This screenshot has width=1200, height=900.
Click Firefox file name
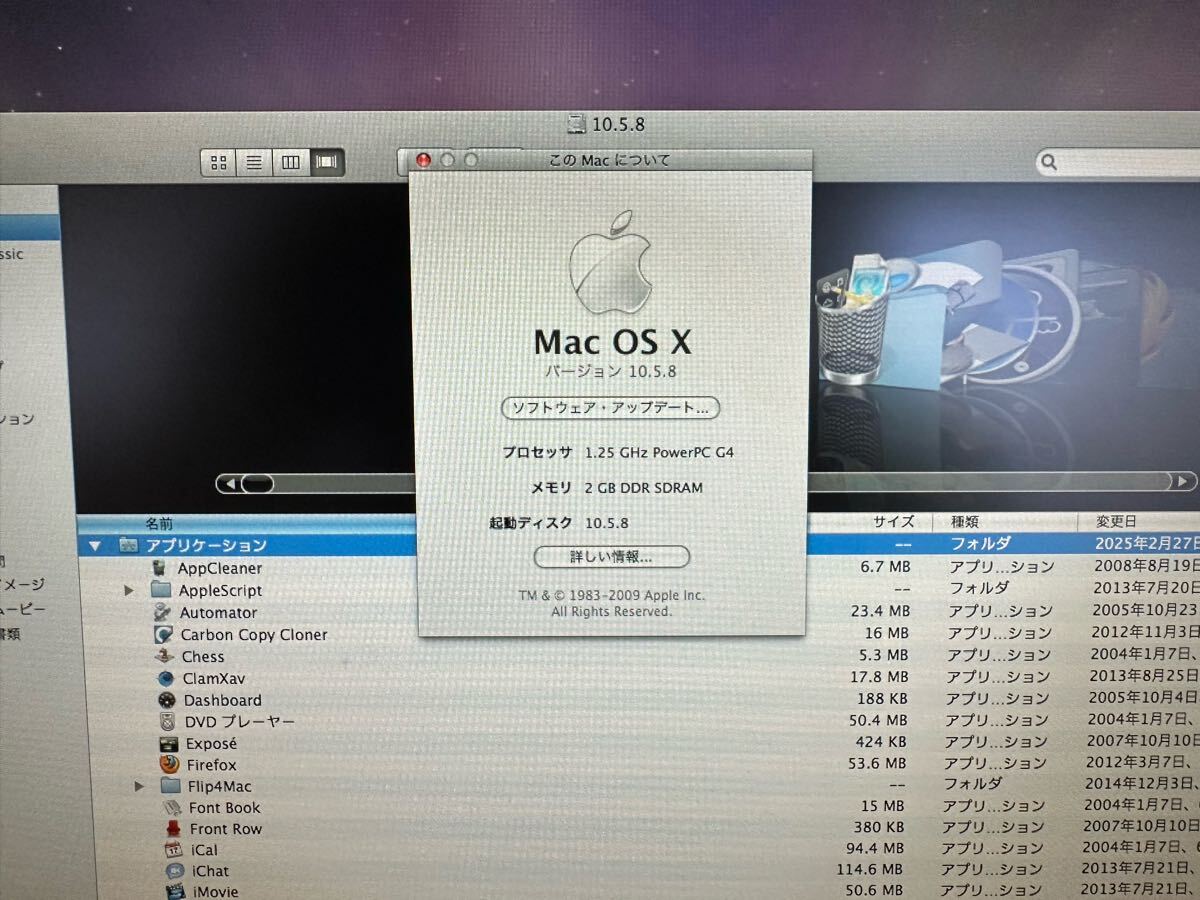(212, 765)
